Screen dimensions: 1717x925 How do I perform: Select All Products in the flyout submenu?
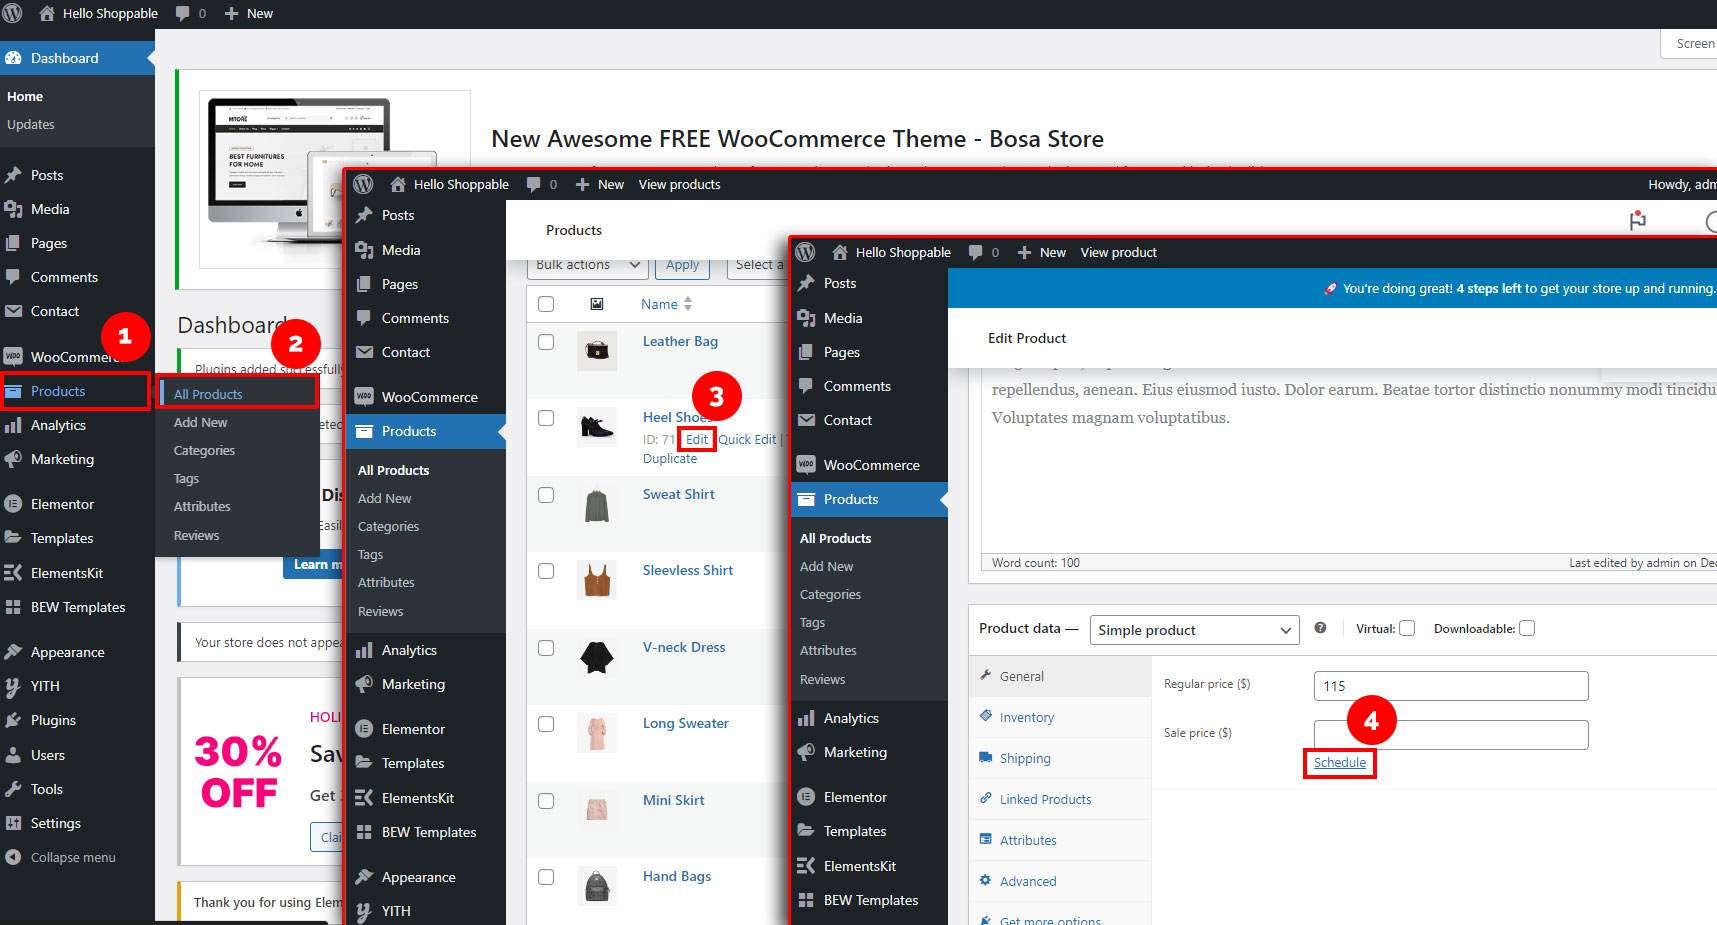(x=208, y=394)
